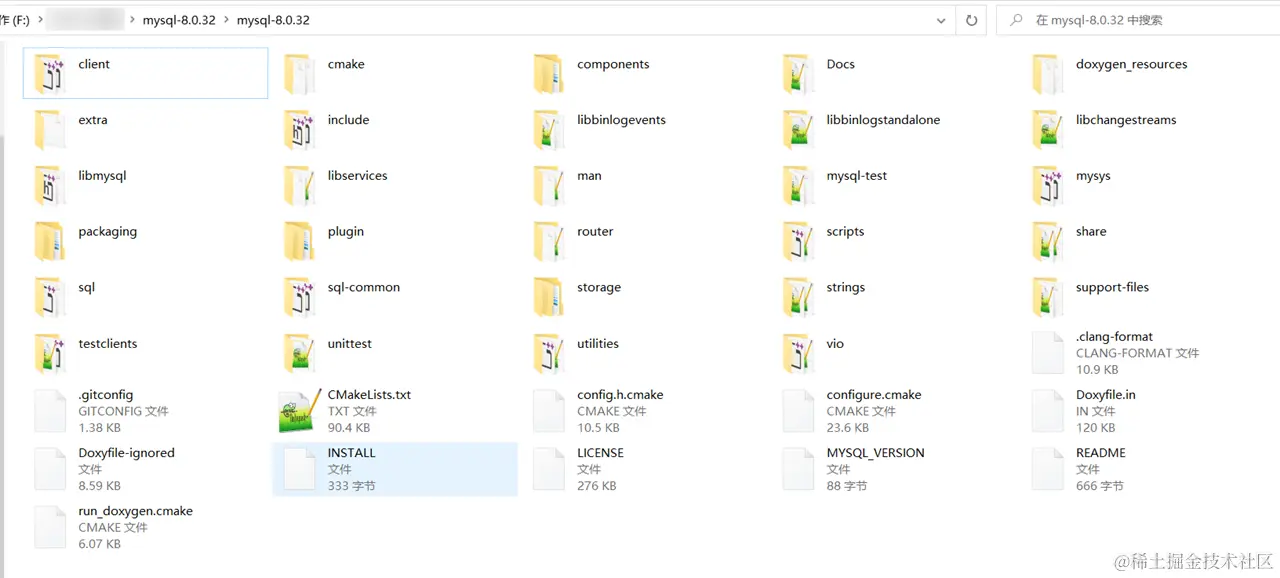The width and height of the screenshot is (1280, 578).
Task: Click the search magnifier icon
Action: [1016, 20]
